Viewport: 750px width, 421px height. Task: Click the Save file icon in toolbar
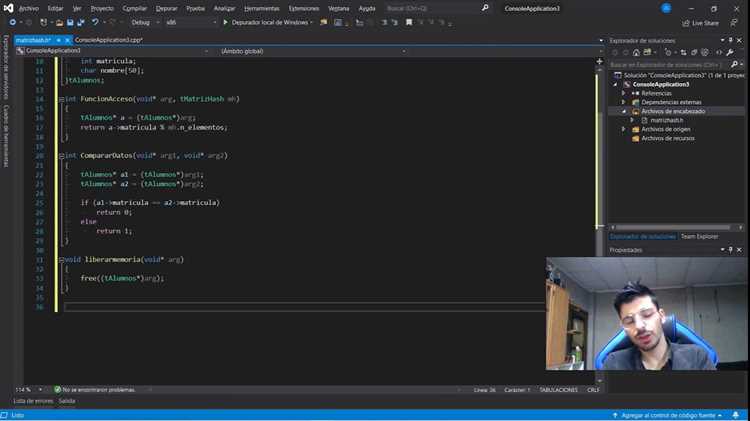click(x=70, y=22)
